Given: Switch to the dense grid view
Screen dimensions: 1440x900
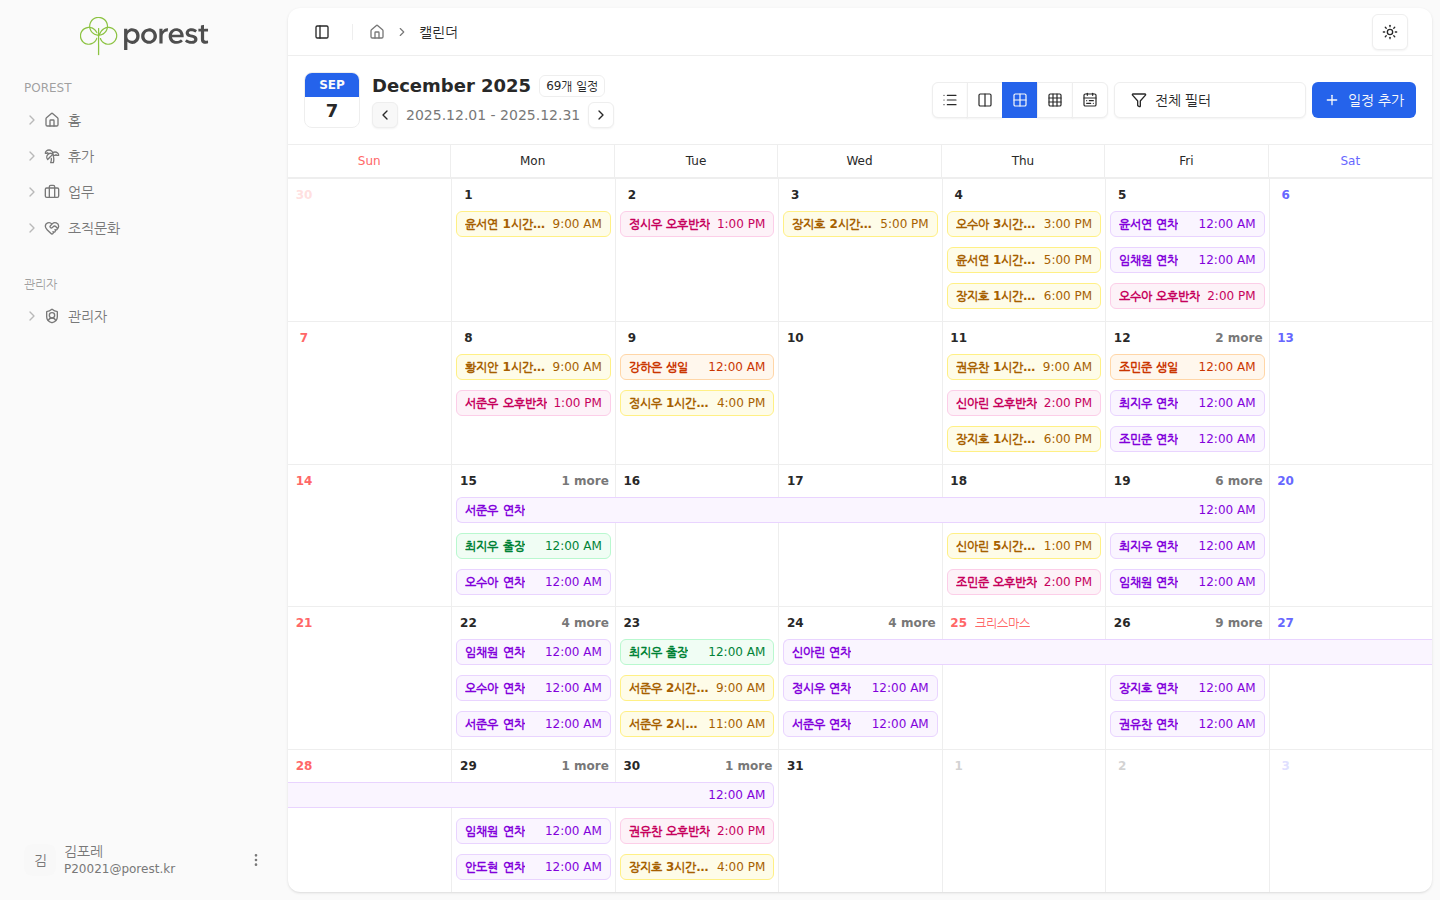Looking at the screenshot, I should click(x=1055, y=100).
